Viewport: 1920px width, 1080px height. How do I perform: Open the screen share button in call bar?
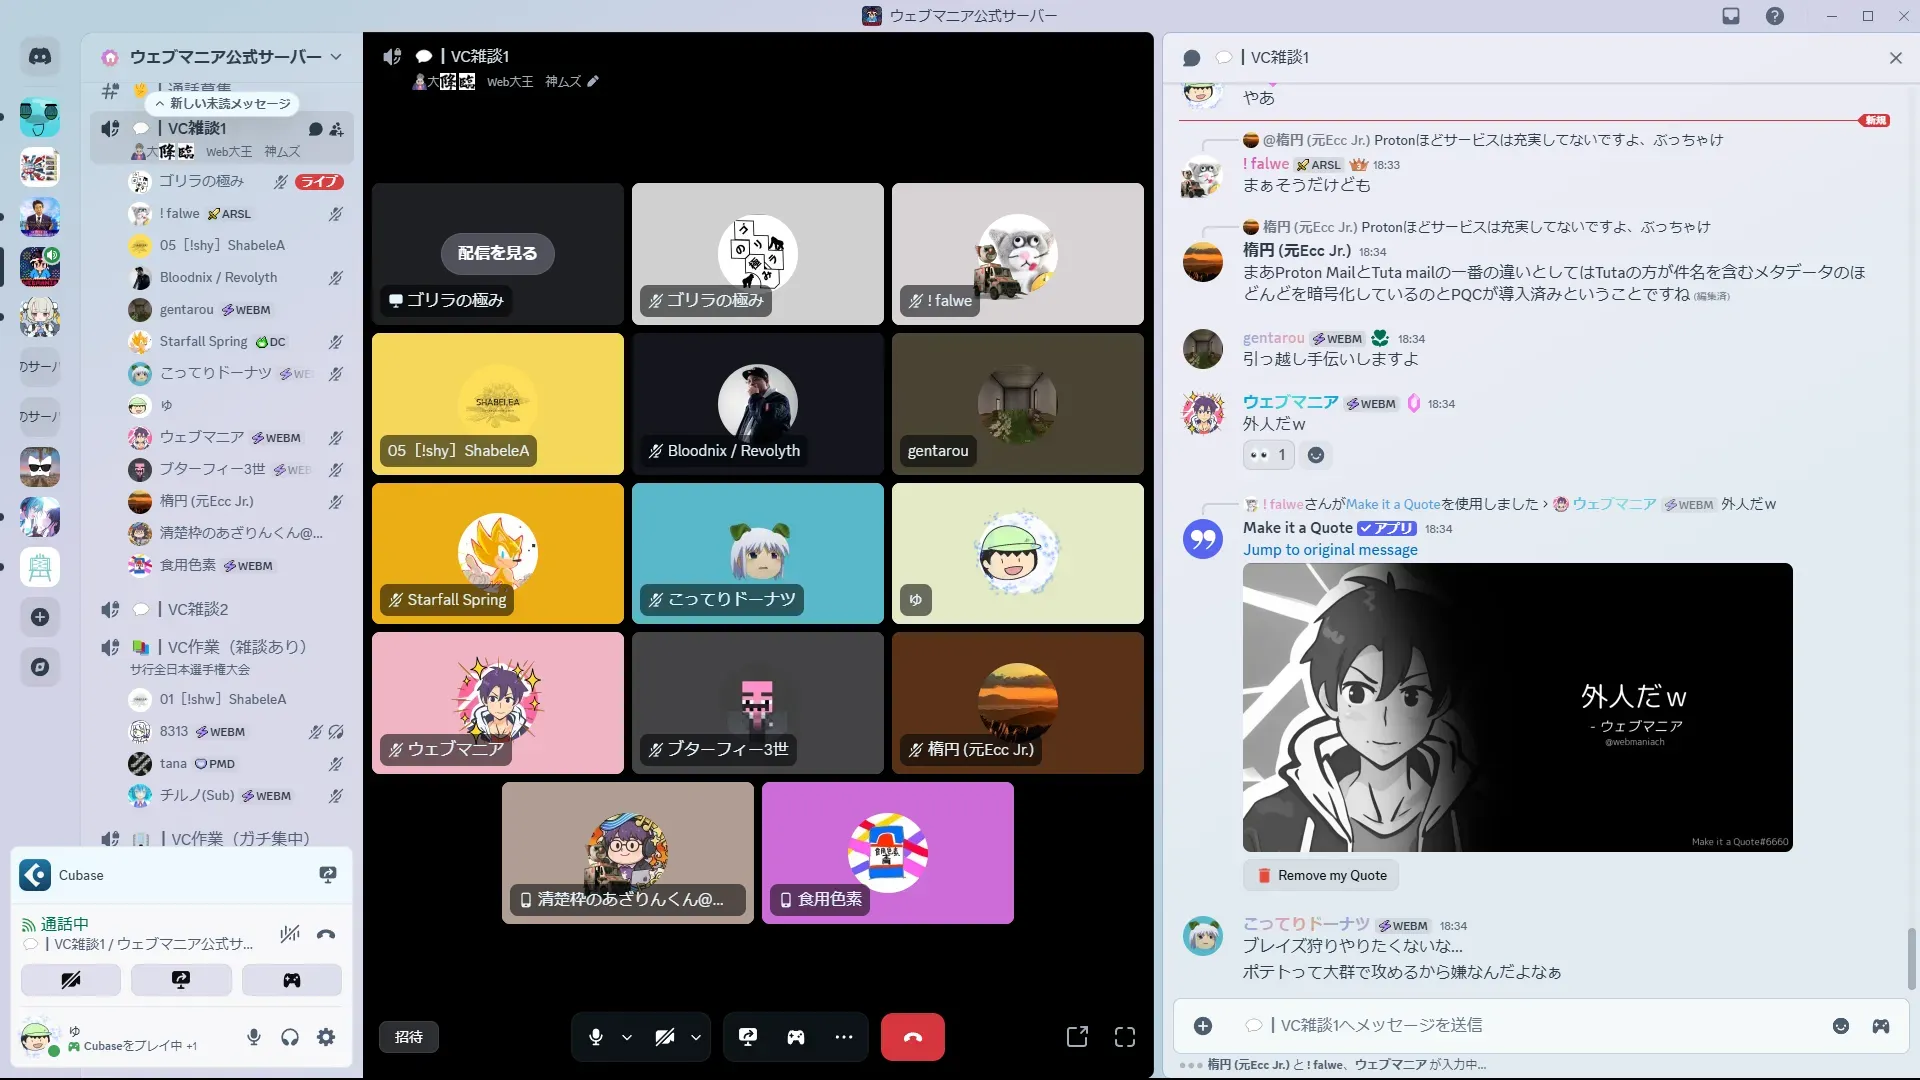pyautogui.click(x=748, y=1037)
